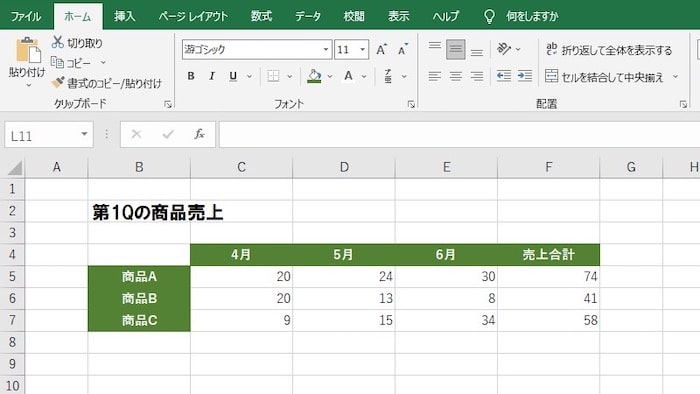Switch to the 表示 tab
This screenshot has width=700, height=394.
point(398,17)
